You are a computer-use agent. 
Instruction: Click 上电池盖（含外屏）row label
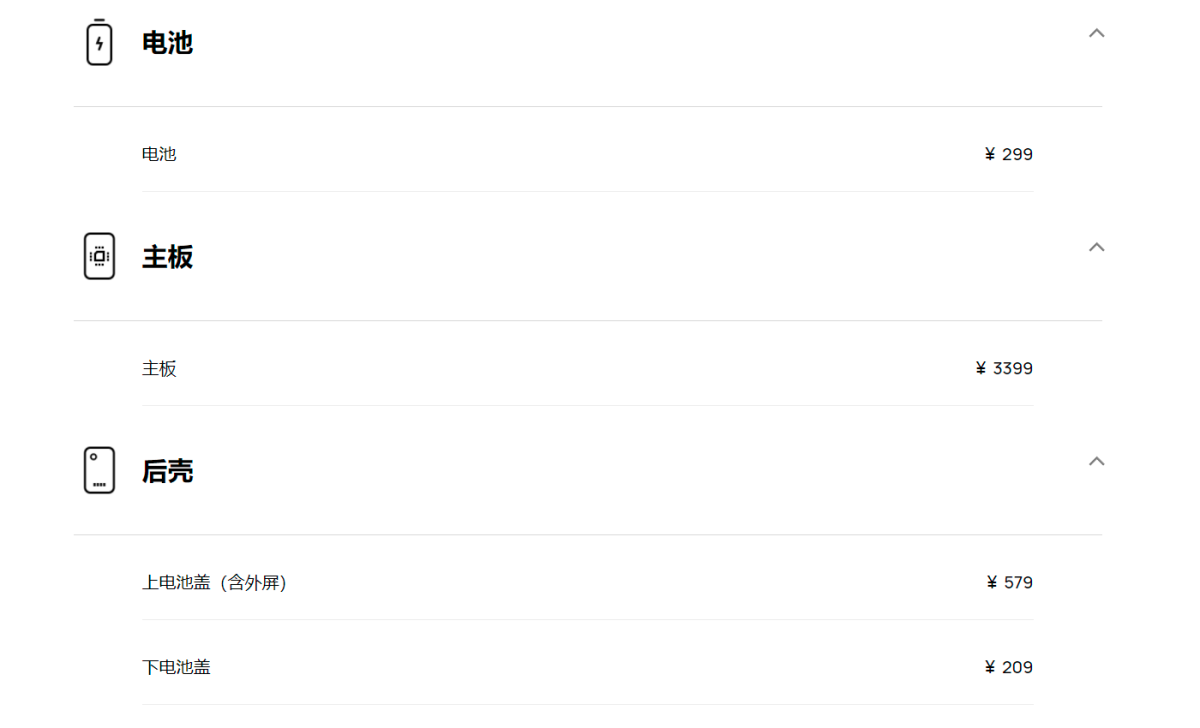(x=215, y=582)
